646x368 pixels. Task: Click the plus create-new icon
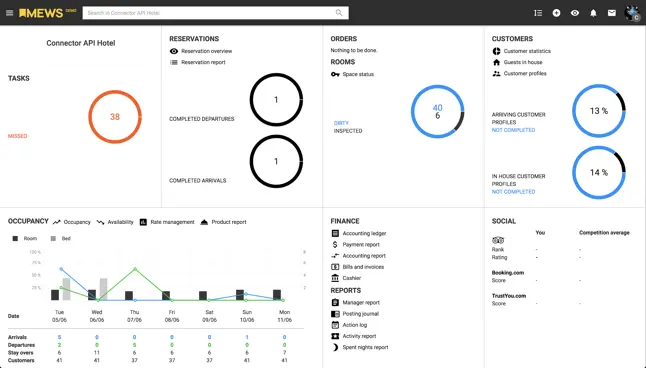click(x=556, y=13)
